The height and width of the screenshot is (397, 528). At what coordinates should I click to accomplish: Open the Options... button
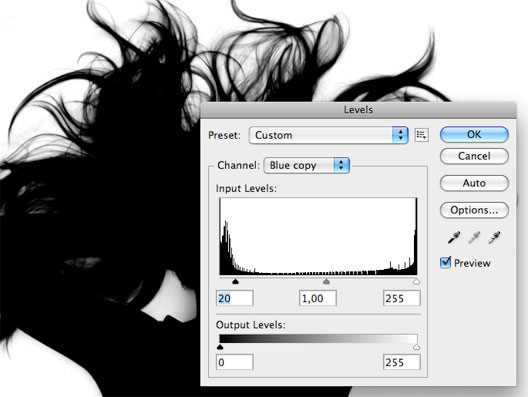click(474, 210)
